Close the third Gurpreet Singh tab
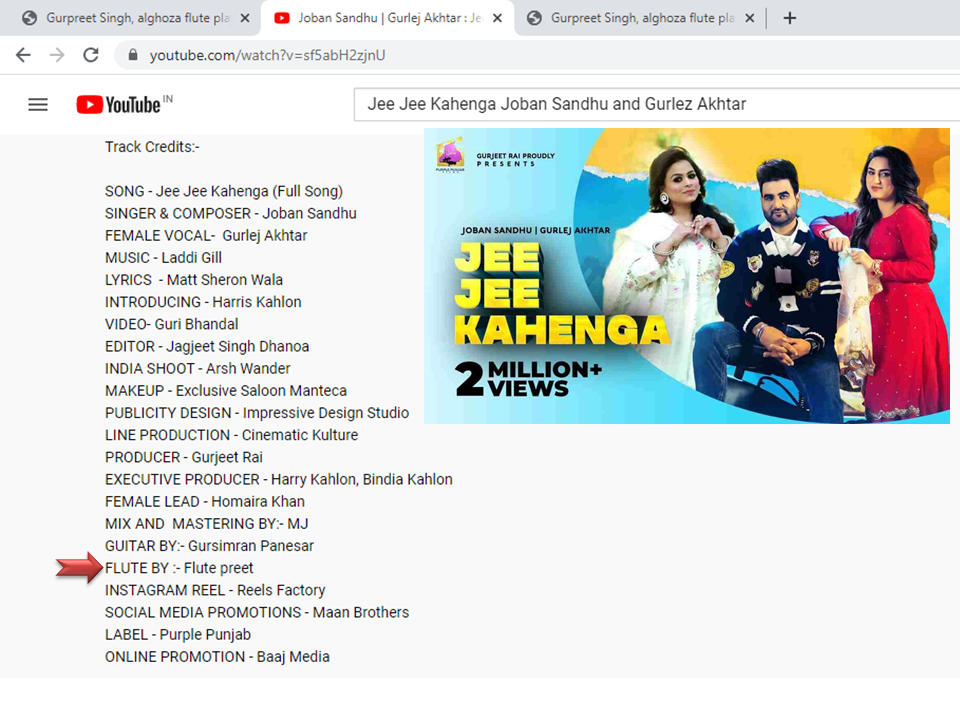 pos(749,18)
